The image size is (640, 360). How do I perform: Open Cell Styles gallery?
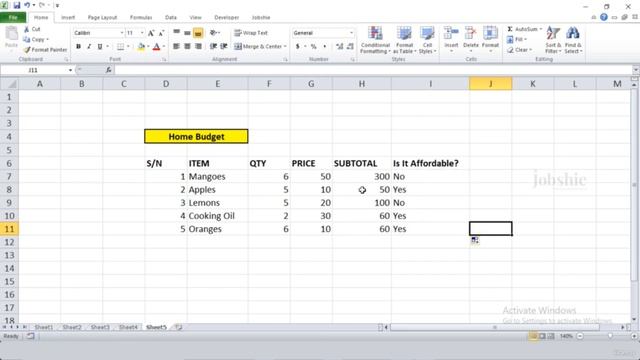coord(427,40)
